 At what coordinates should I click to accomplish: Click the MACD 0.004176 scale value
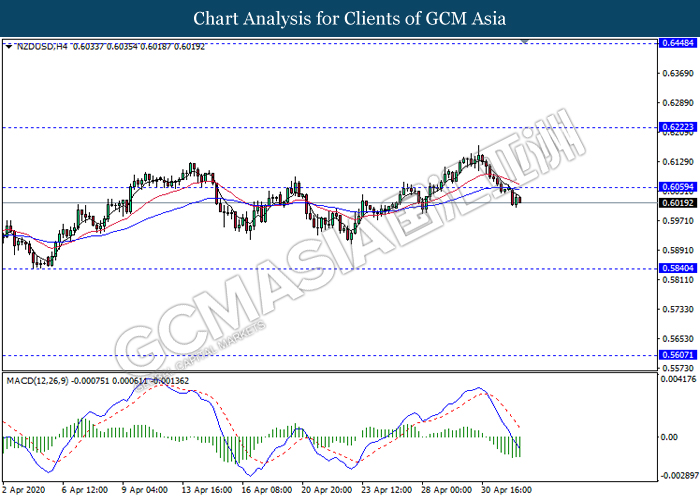click(679, 379)
